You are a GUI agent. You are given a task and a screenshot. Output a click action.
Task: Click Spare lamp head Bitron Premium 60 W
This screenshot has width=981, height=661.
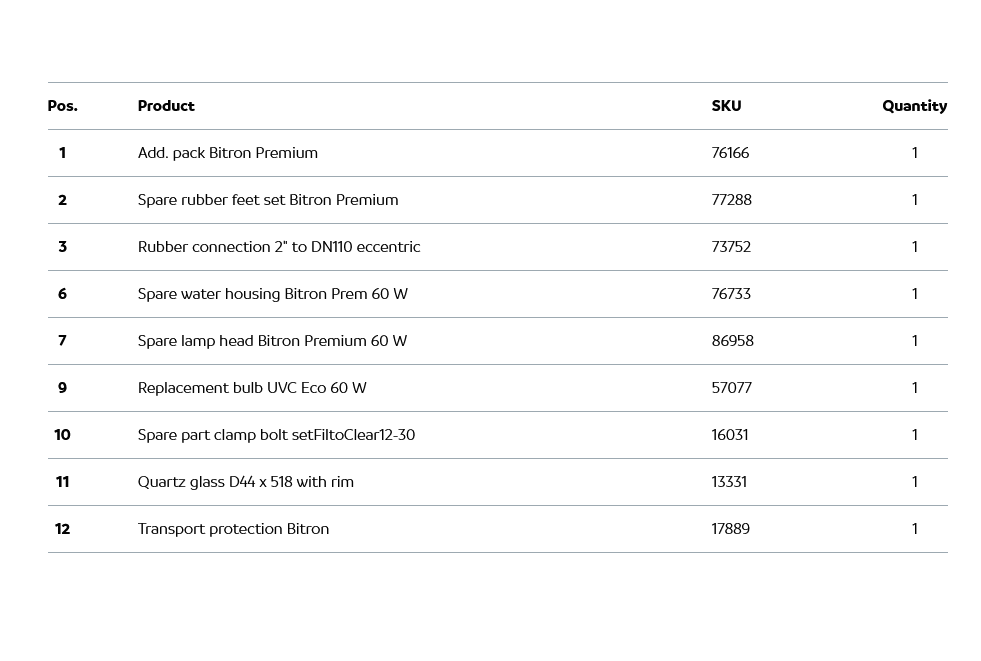coord(272,341)
